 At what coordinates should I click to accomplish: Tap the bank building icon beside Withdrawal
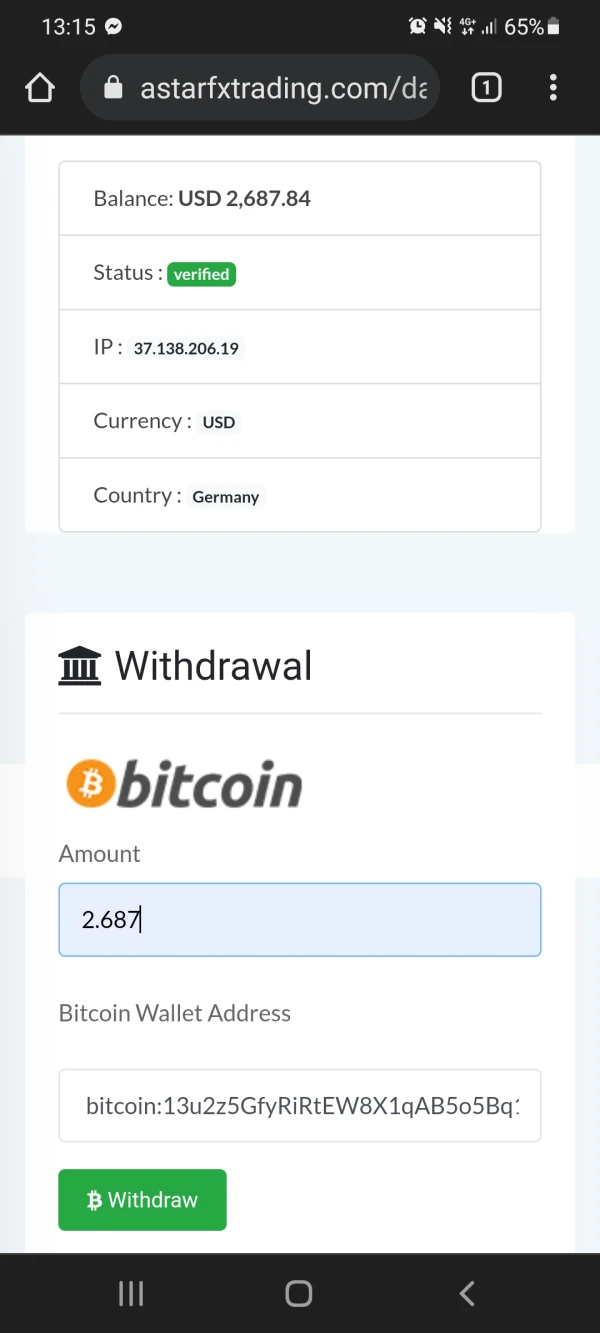[x=80, y=666]
